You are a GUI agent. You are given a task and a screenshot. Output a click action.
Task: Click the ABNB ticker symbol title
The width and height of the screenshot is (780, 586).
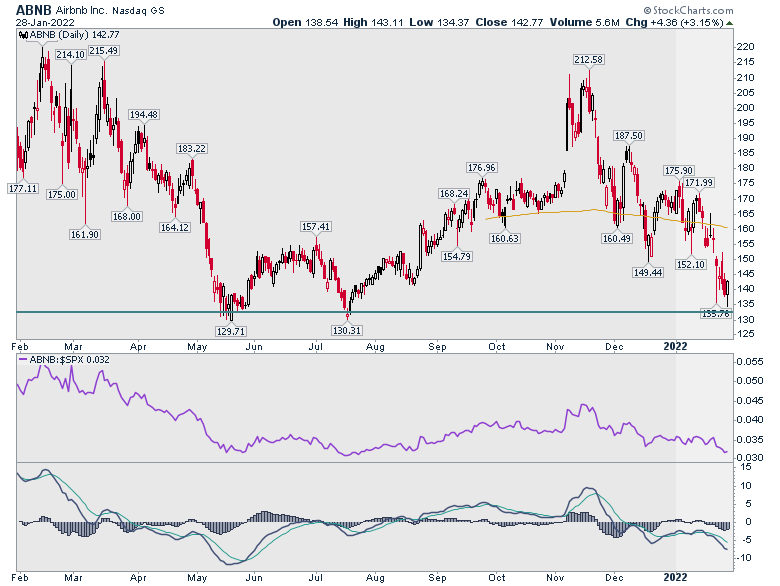(33, 10)
